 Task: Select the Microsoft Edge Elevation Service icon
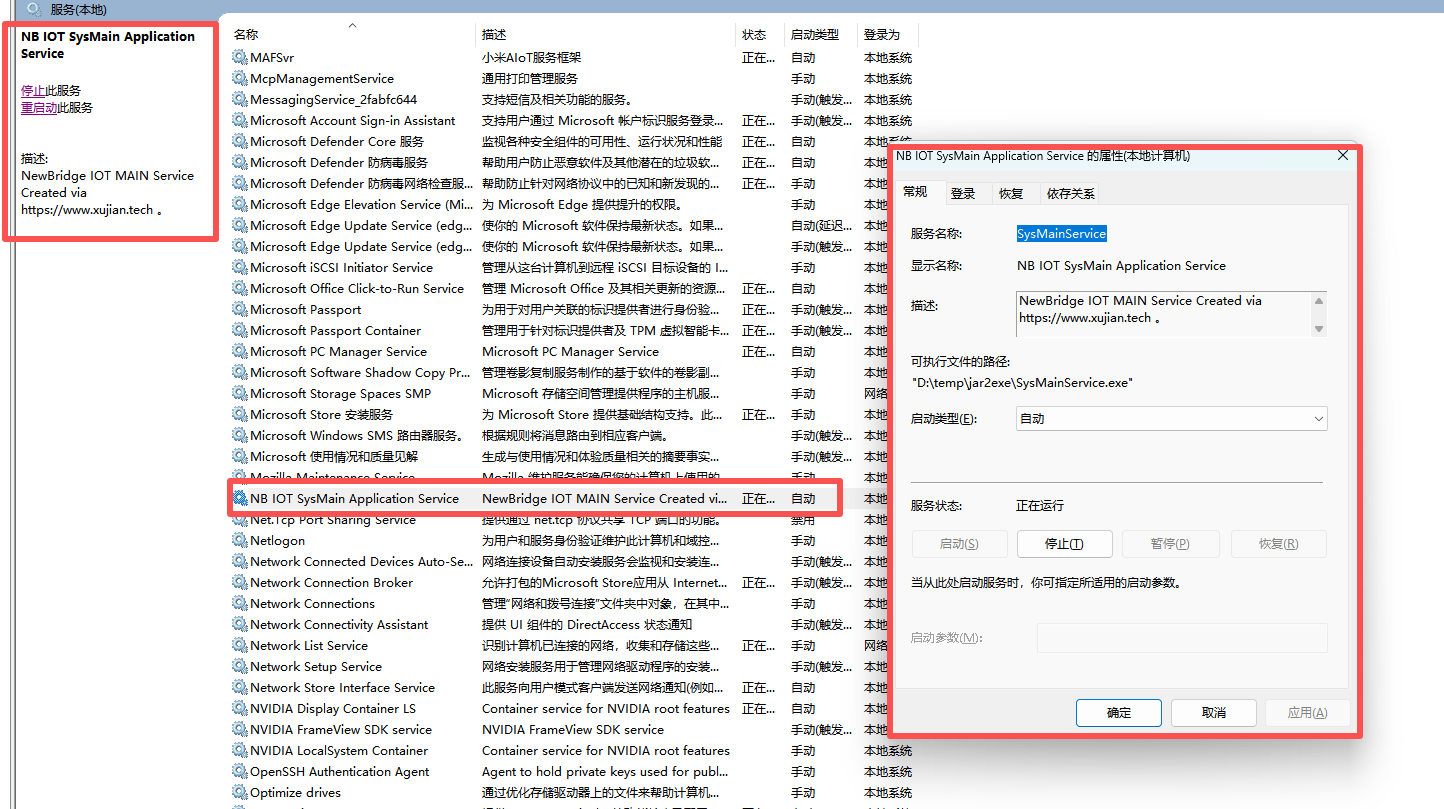click(240, 205)
